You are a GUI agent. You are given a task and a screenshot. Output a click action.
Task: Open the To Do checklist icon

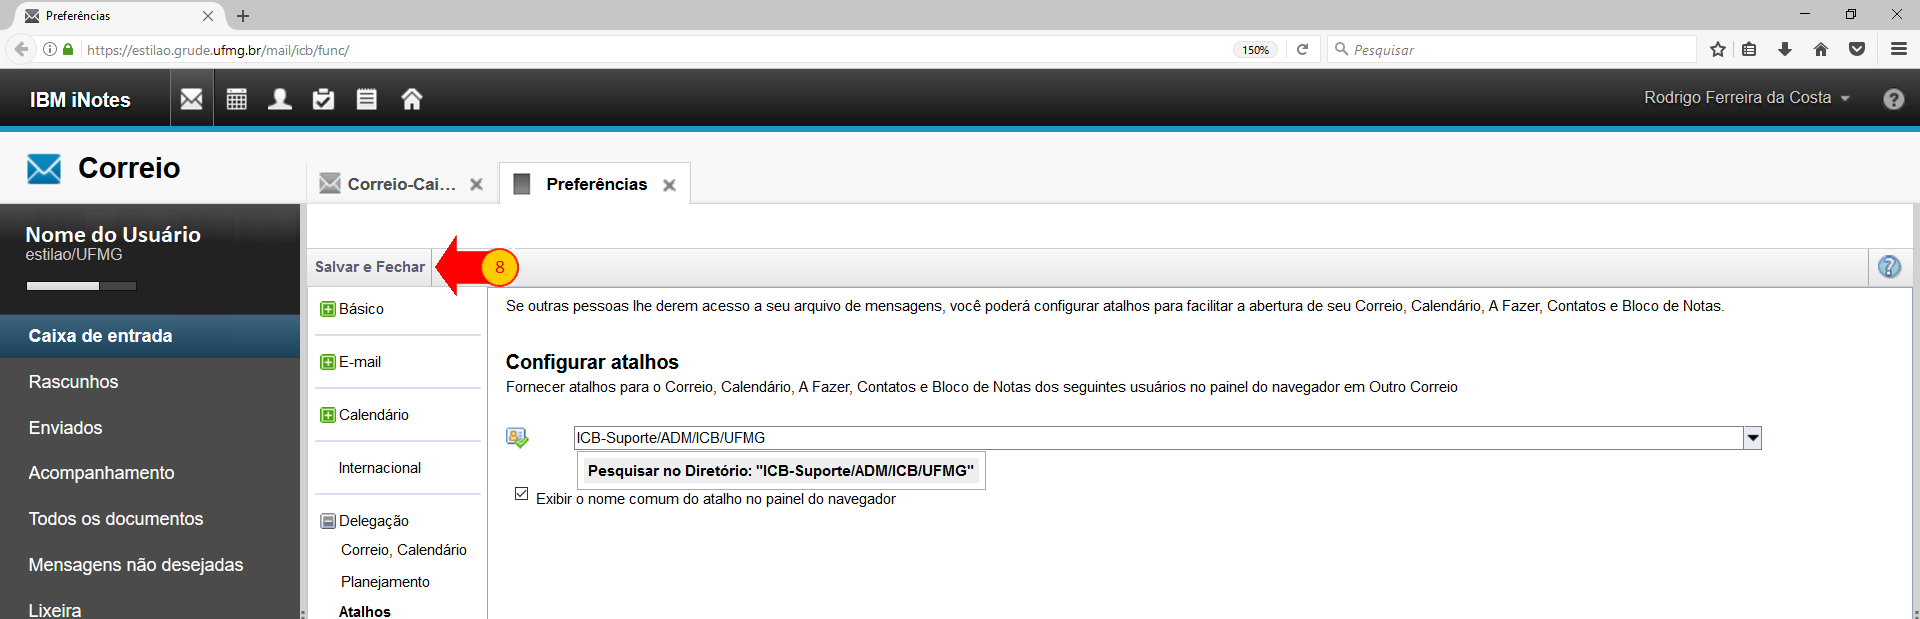[x=323, y=99]
